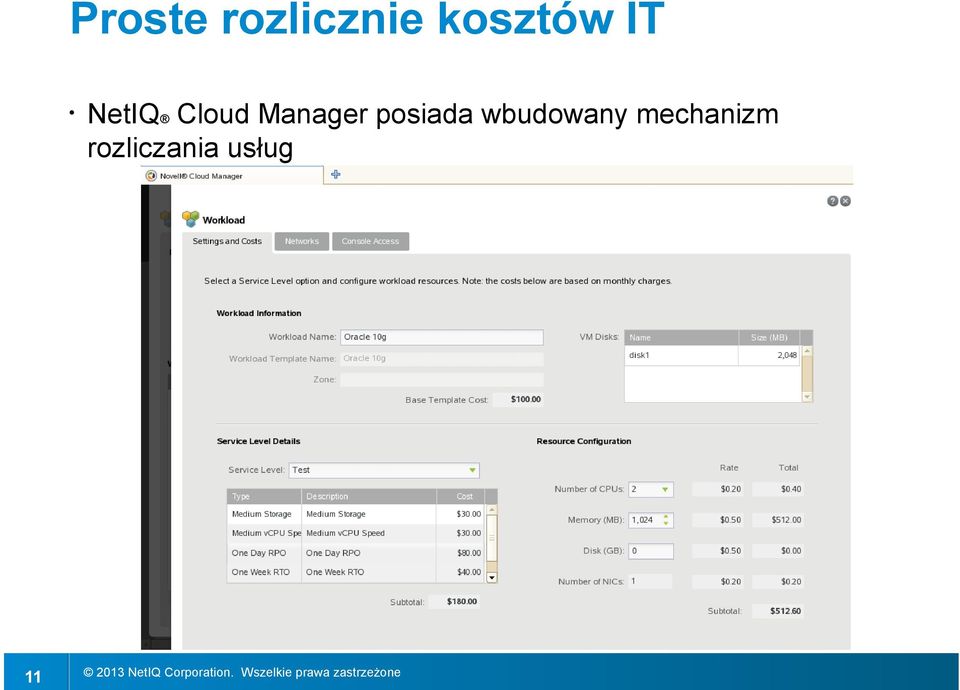Click the Memory (MB) stepper arrows
Viewport: 960px width, 690px height.
(x=666, y=520)
